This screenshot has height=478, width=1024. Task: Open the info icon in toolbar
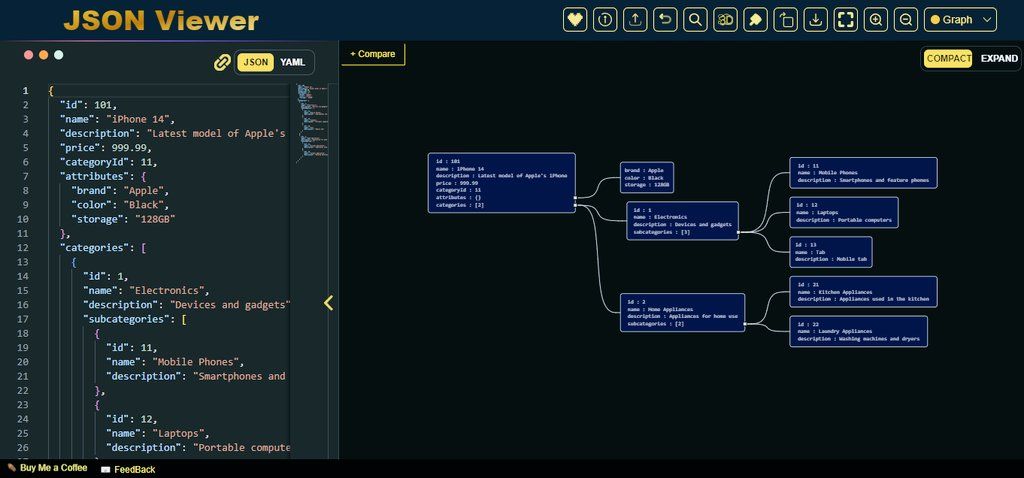pos(605,20)
